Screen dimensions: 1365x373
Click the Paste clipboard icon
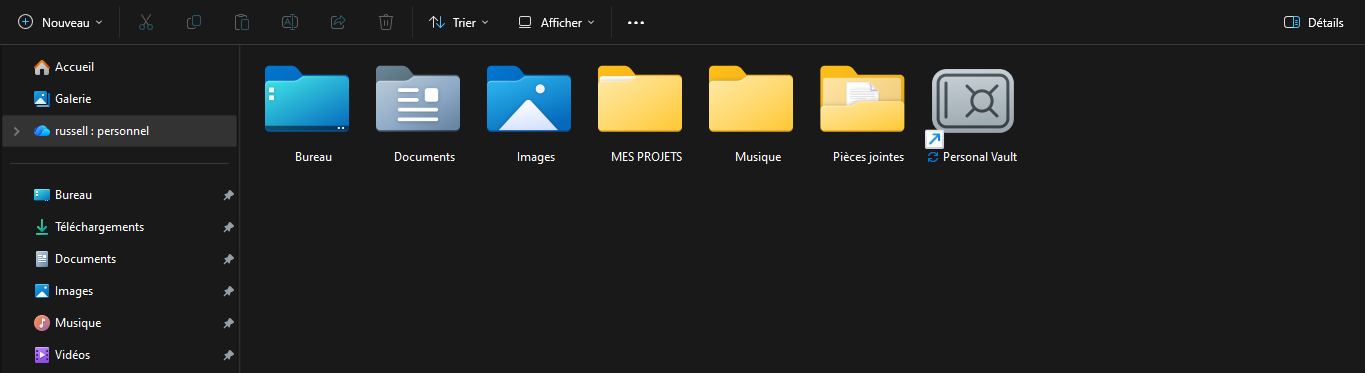pos(242,22)
